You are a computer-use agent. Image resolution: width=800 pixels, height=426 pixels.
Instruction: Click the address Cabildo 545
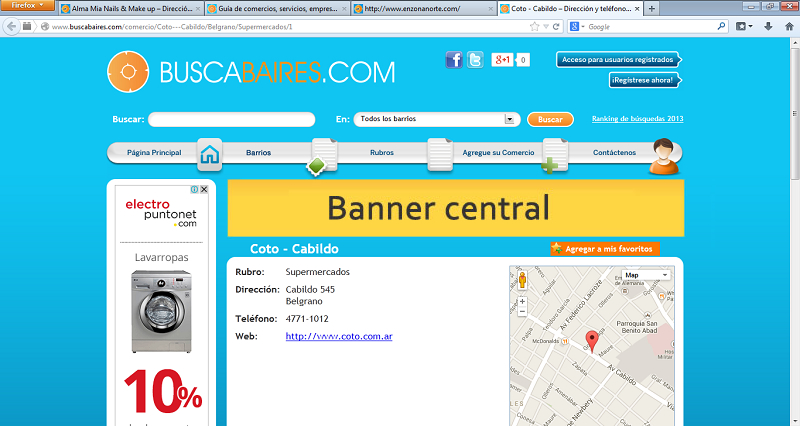310,289
